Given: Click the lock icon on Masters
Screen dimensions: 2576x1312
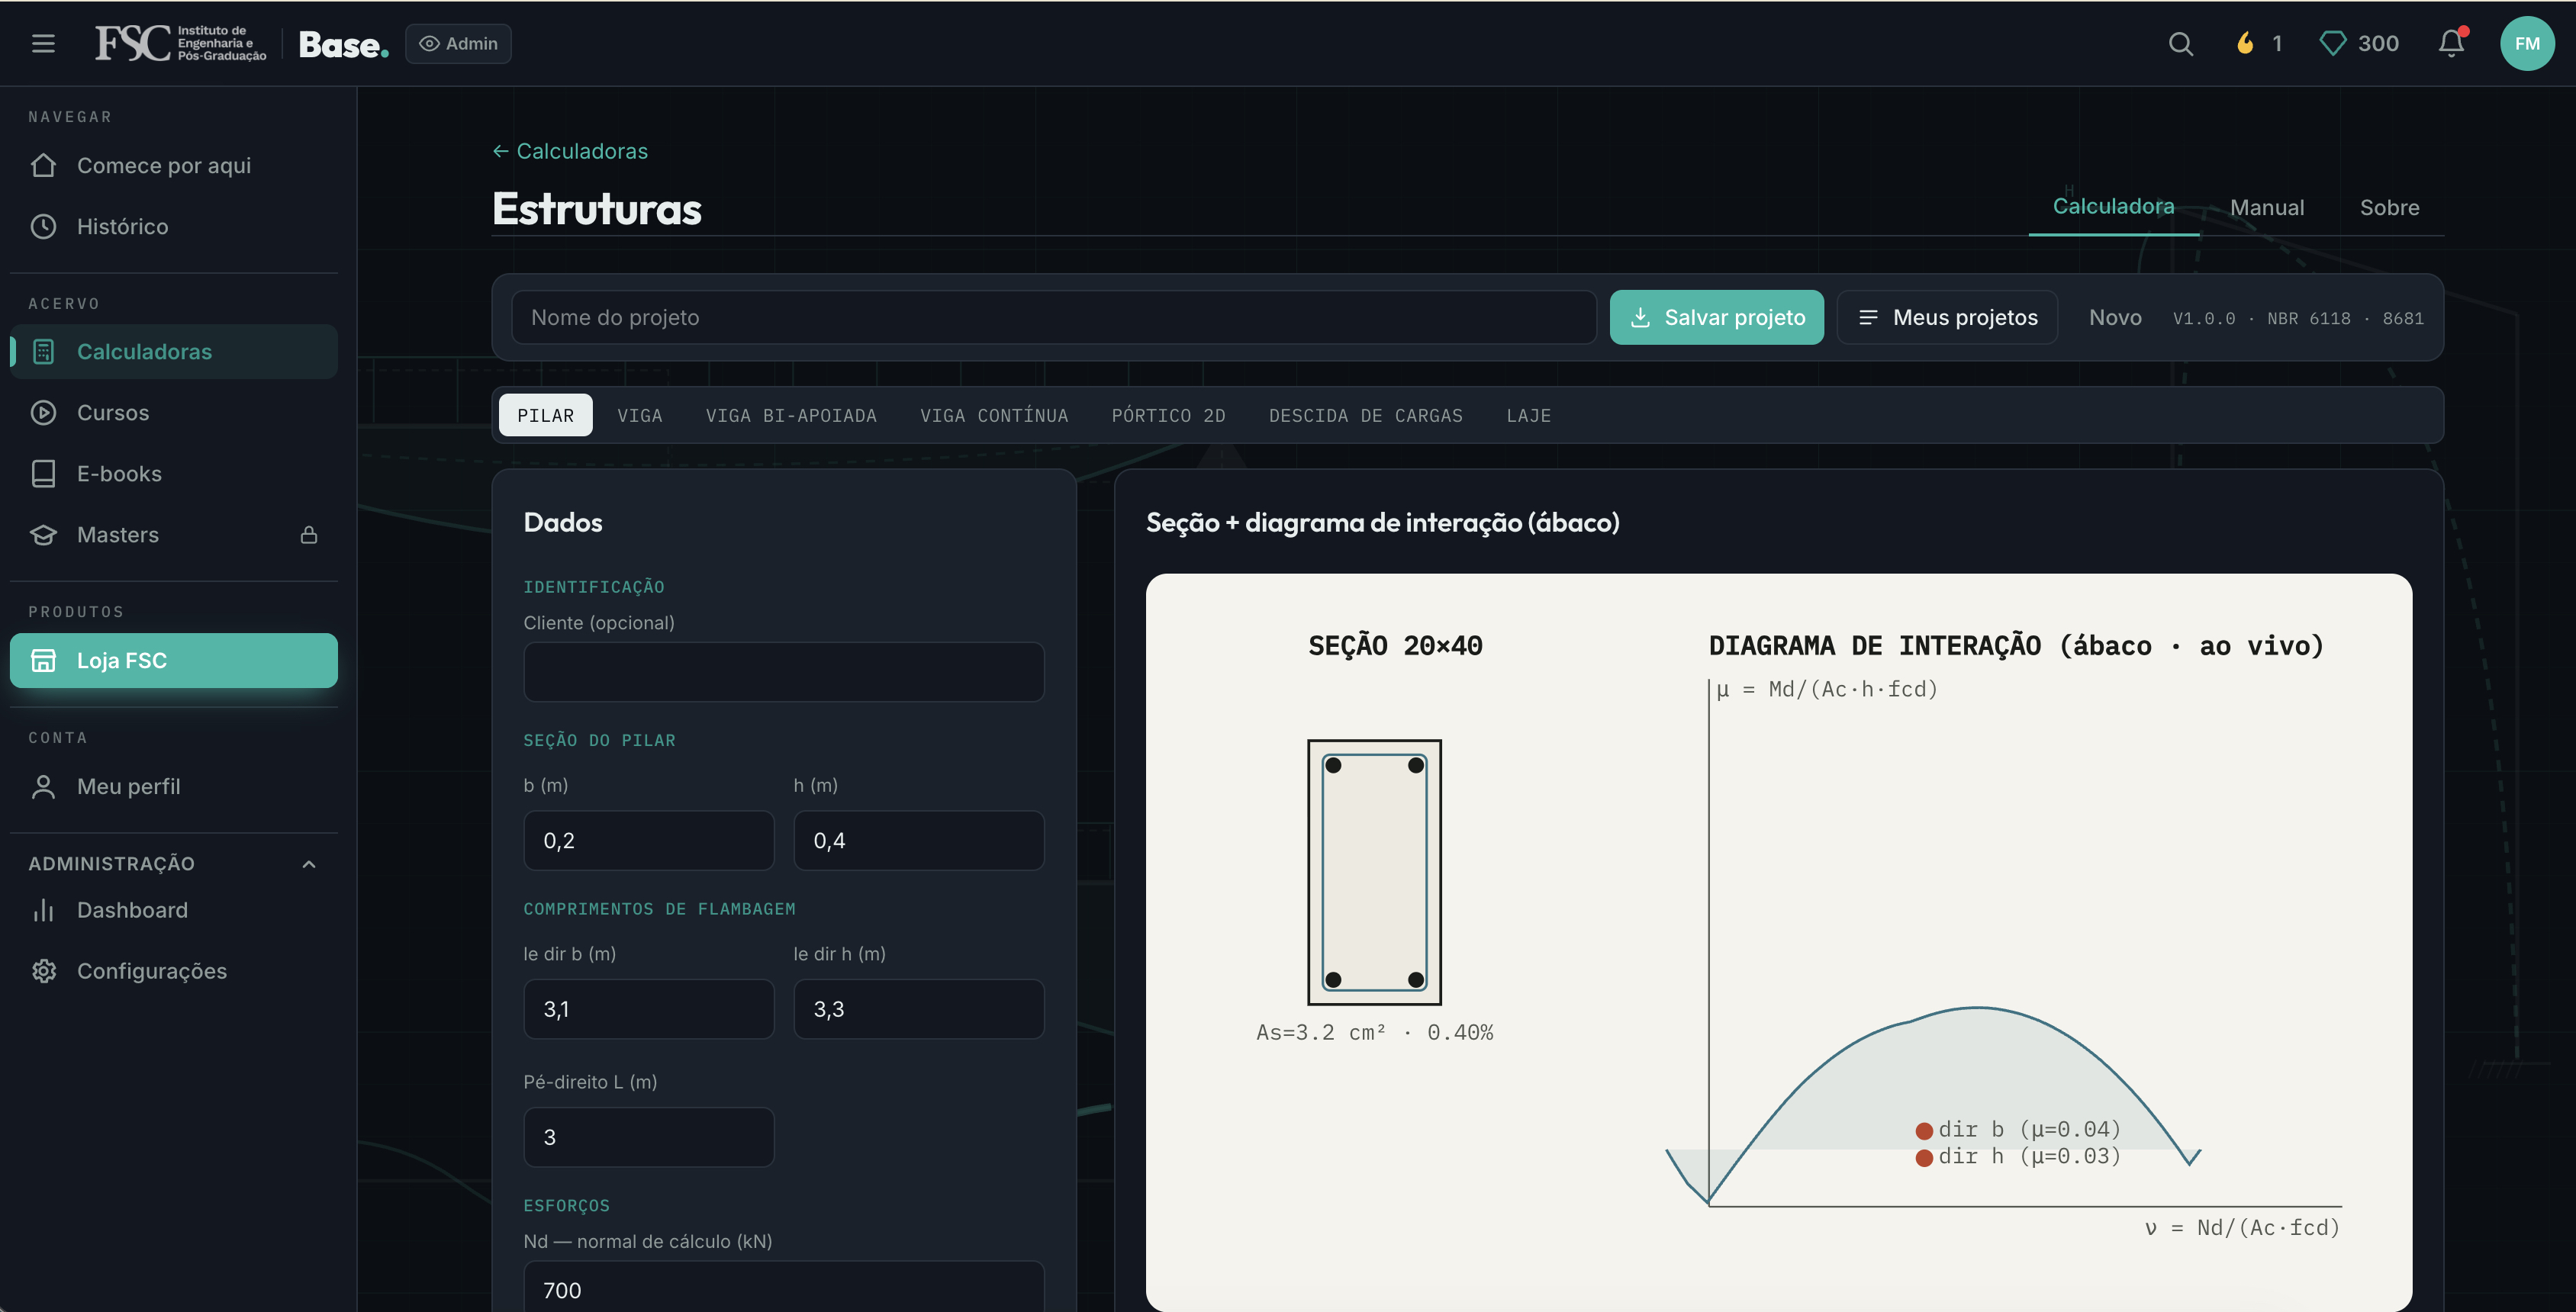Looking at the screenshot, I should [x=309, y=535].
